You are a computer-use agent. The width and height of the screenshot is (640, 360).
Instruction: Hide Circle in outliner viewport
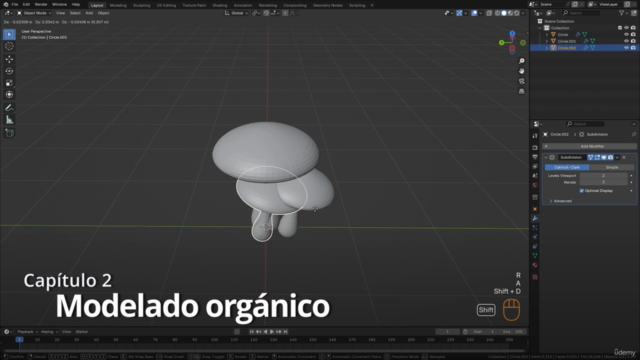click(x=626, y=35)
